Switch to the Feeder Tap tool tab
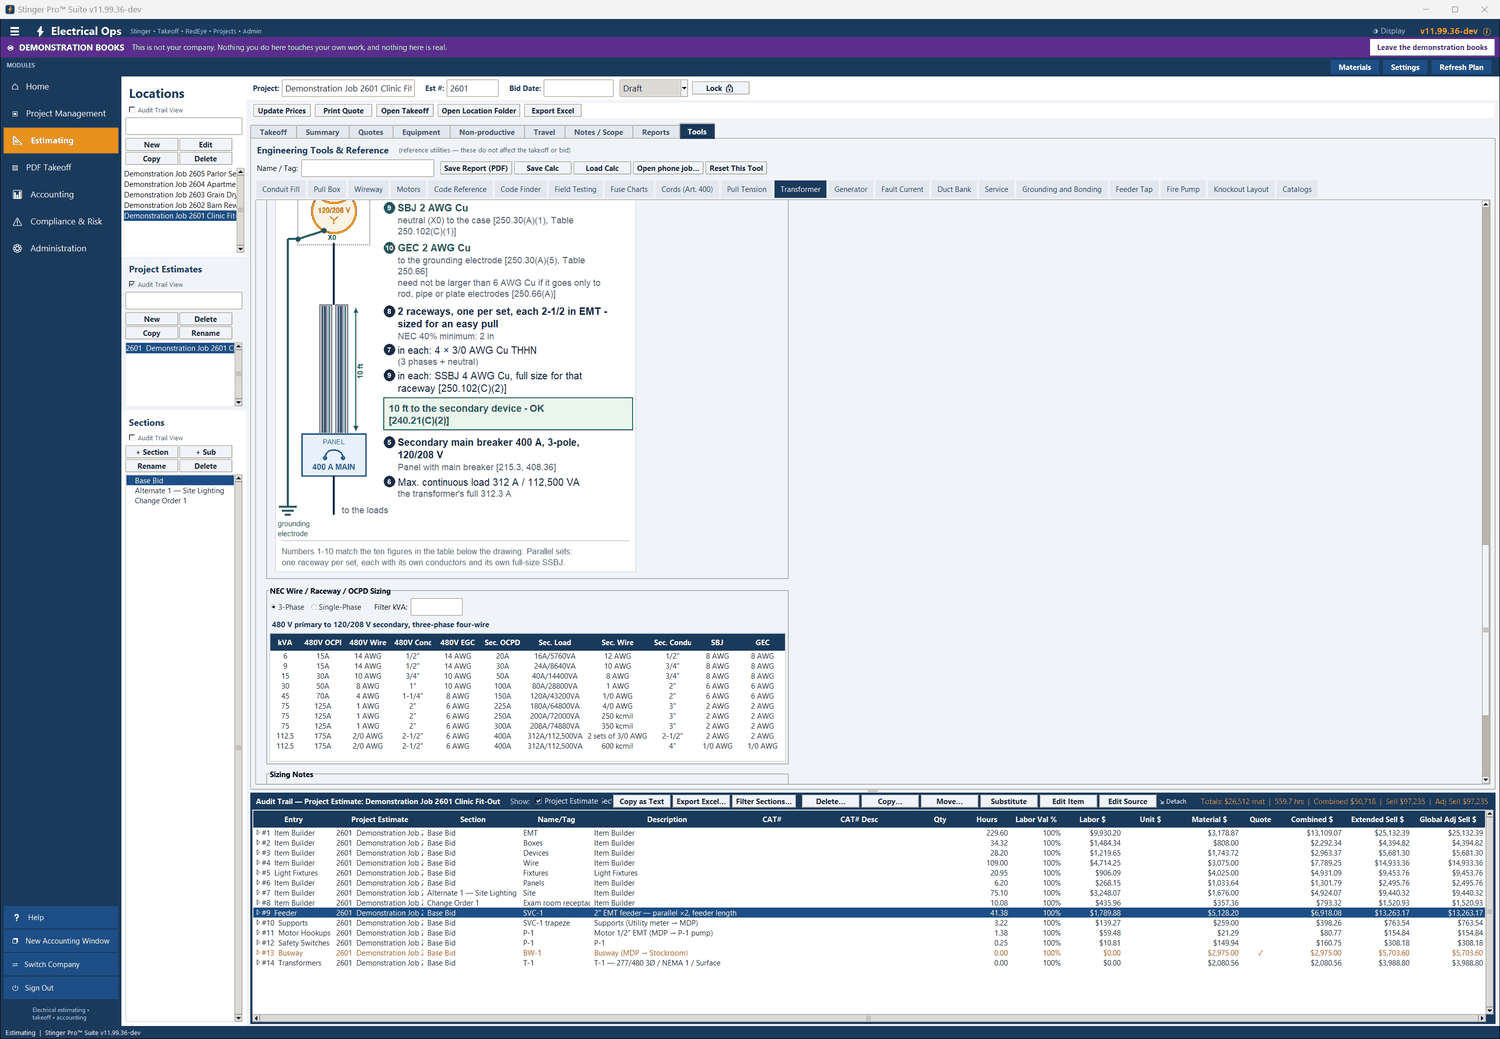1500x1039 pixels. pos(1134,189)
